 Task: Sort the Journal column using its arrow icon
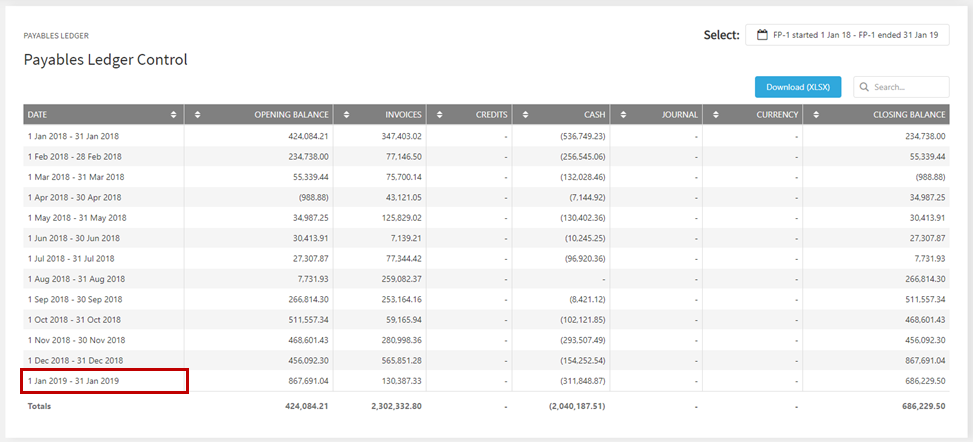tap(624, 115)
